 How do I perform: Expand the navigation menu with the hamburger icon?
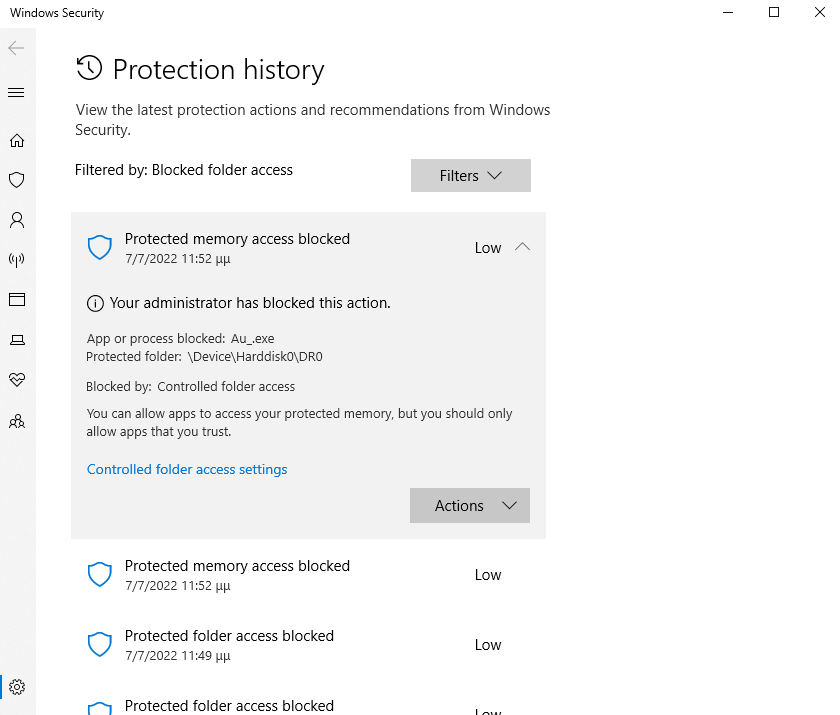click(x=16, y=92)
